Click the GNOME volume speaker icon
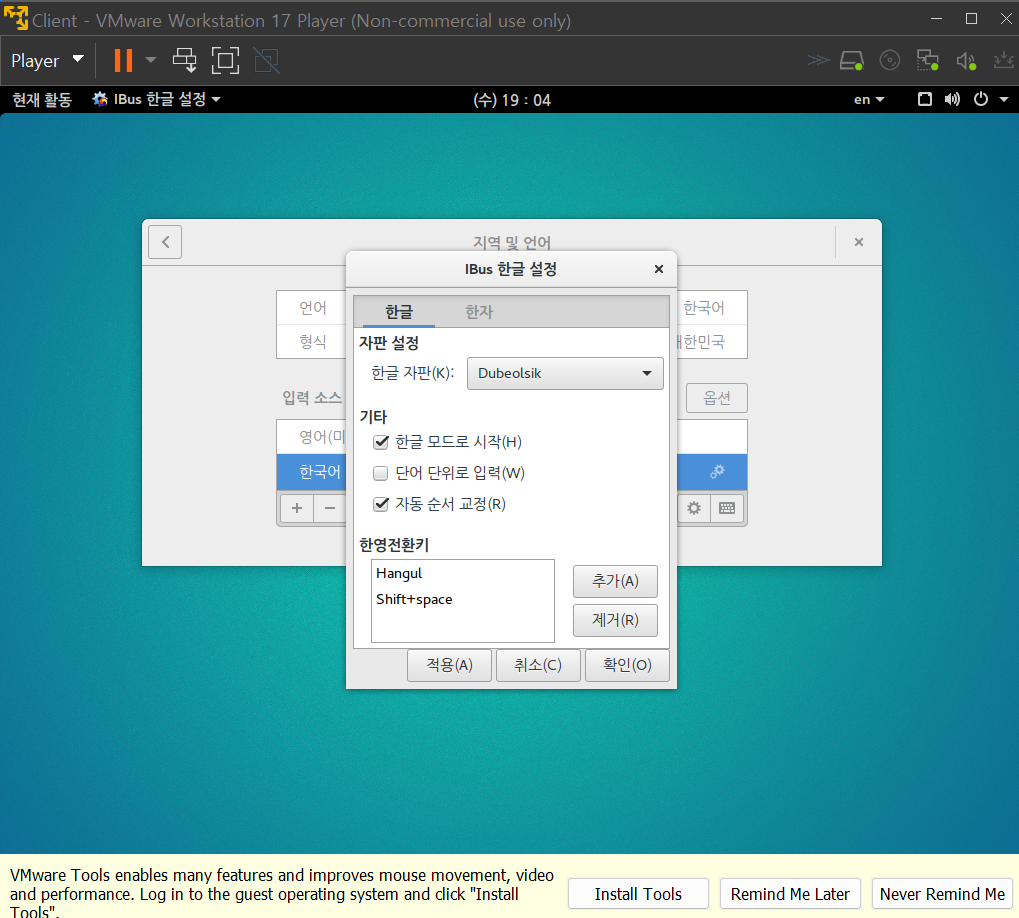 pyautogui.click(x=952, y=99)
